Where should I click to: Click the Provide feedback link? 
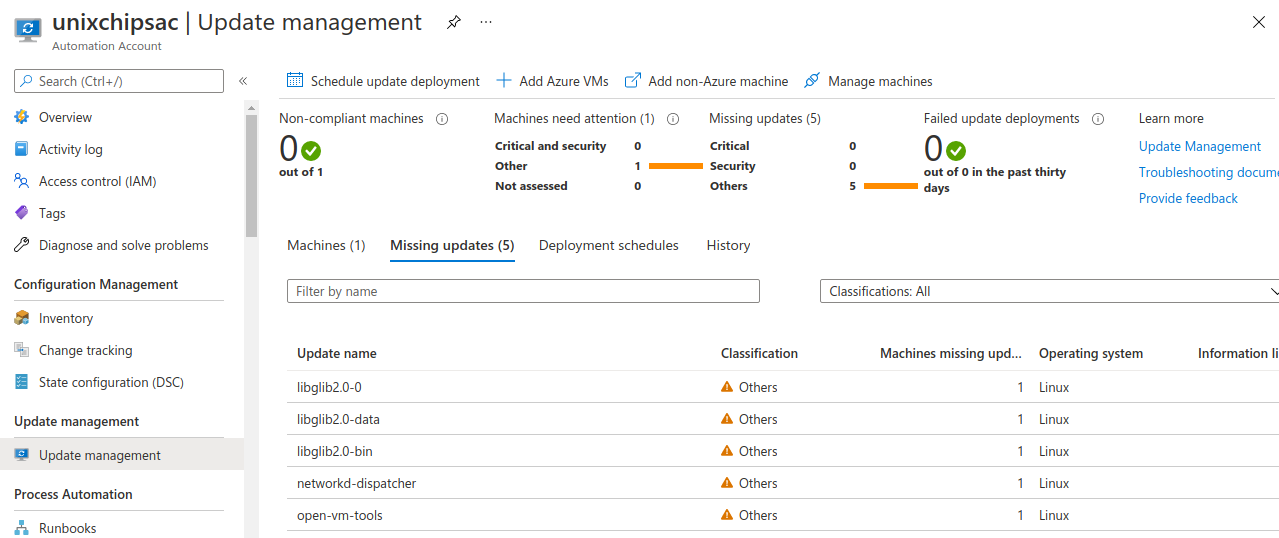pyautogui.click(x=1188, y=198)
